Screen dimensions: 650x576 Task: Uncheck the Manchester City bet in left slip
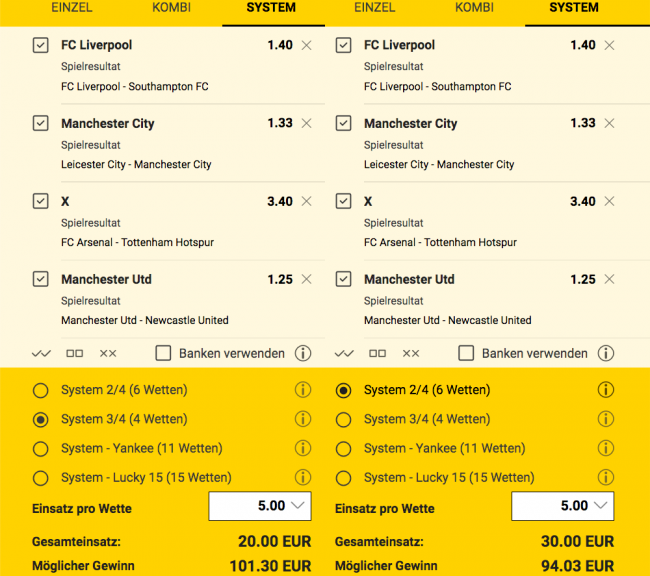(41, 123)
